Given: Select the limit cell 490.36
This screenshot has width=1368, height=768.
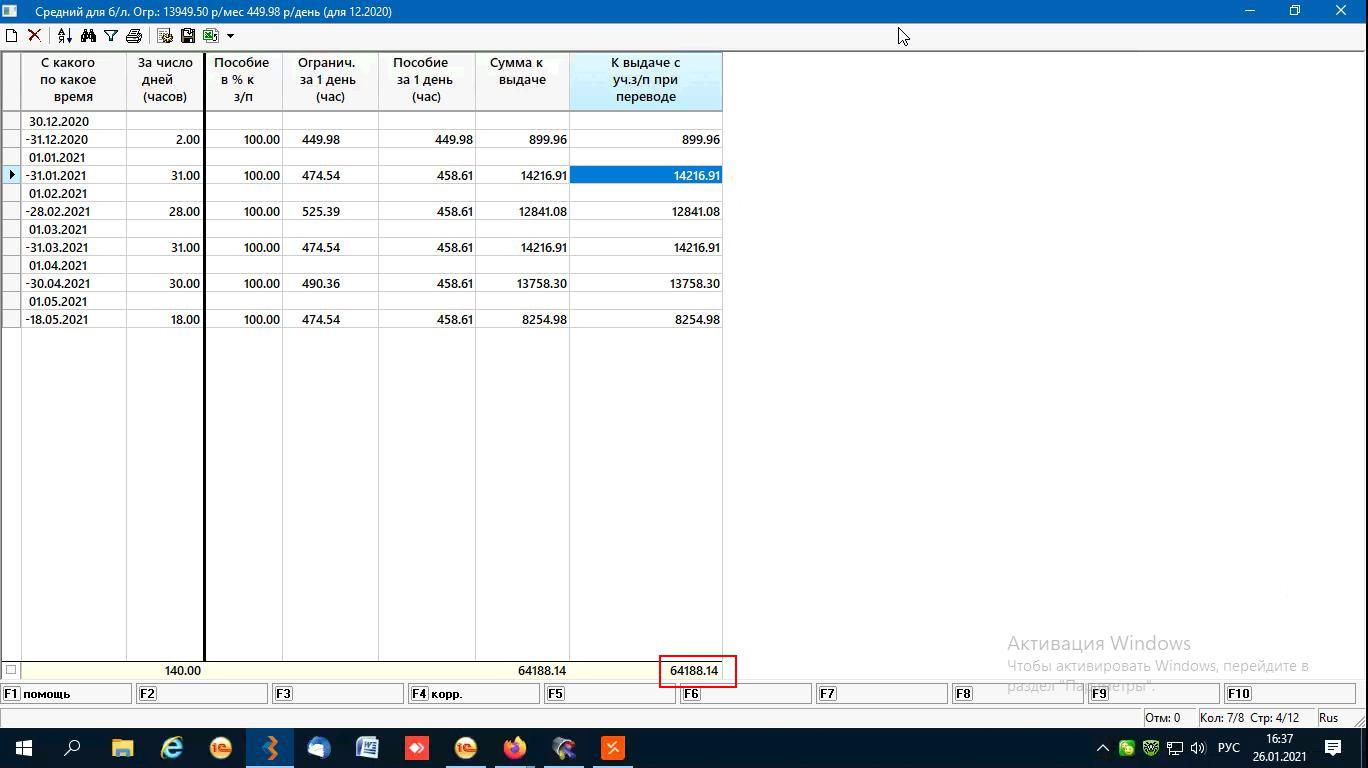Looking at the screenshot, I should click(330, 283).
